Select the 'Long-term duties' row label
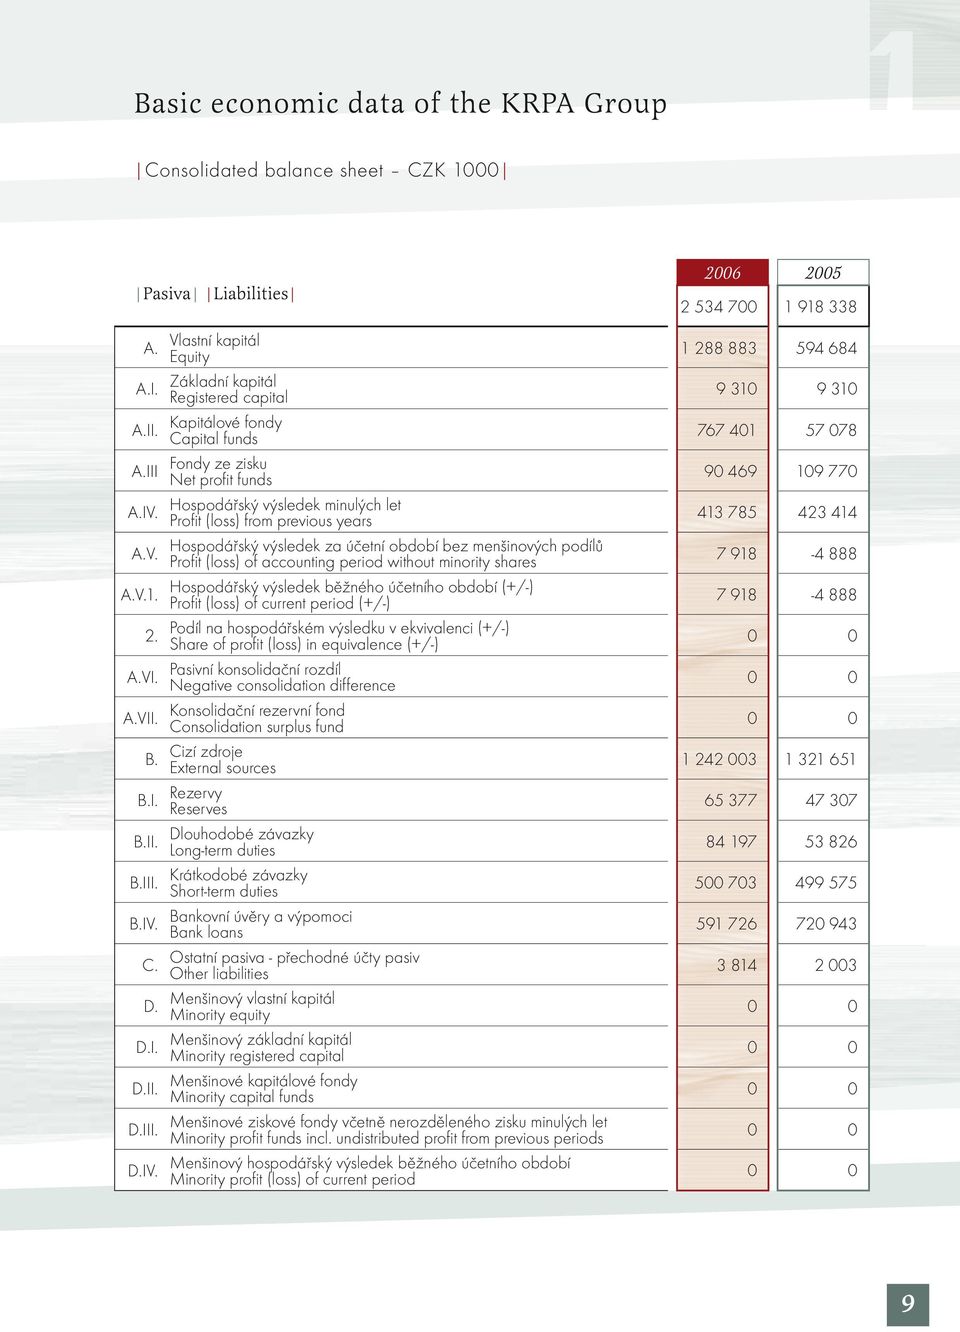 [x=222, y=850]
